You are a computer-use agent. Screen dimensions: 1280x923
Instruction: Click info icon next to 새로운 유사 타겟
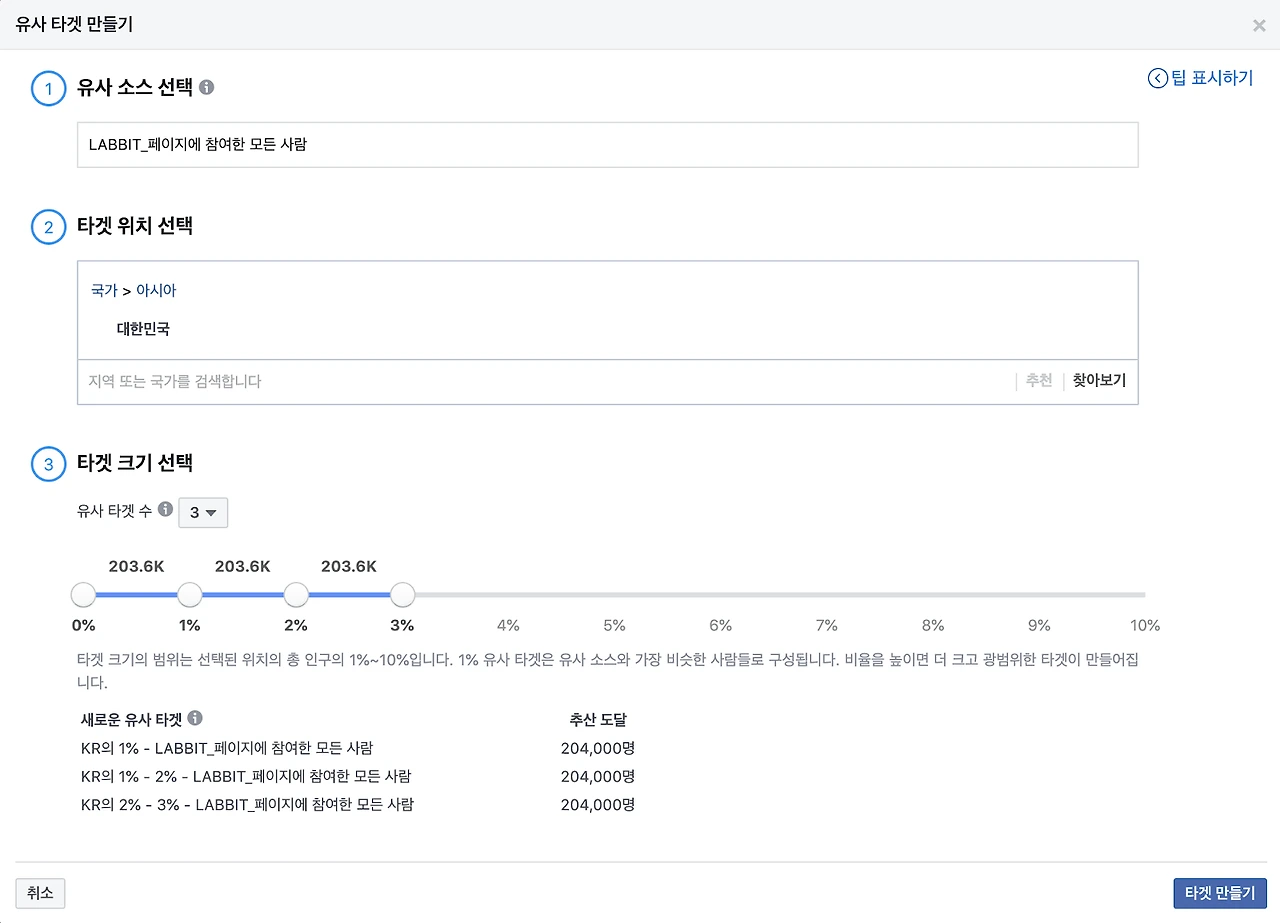[x=195, y=718]
